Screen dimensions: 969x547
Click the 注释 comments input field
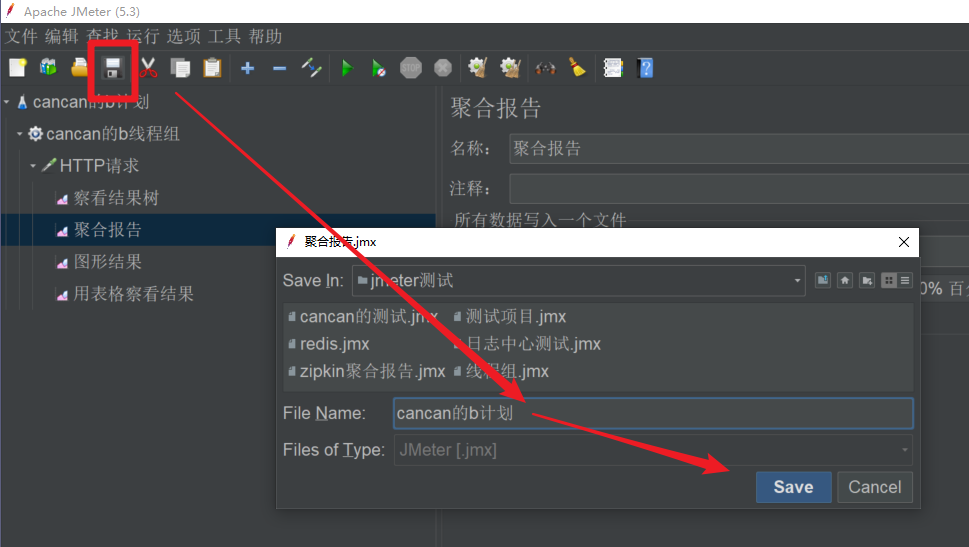click(738, 189)
